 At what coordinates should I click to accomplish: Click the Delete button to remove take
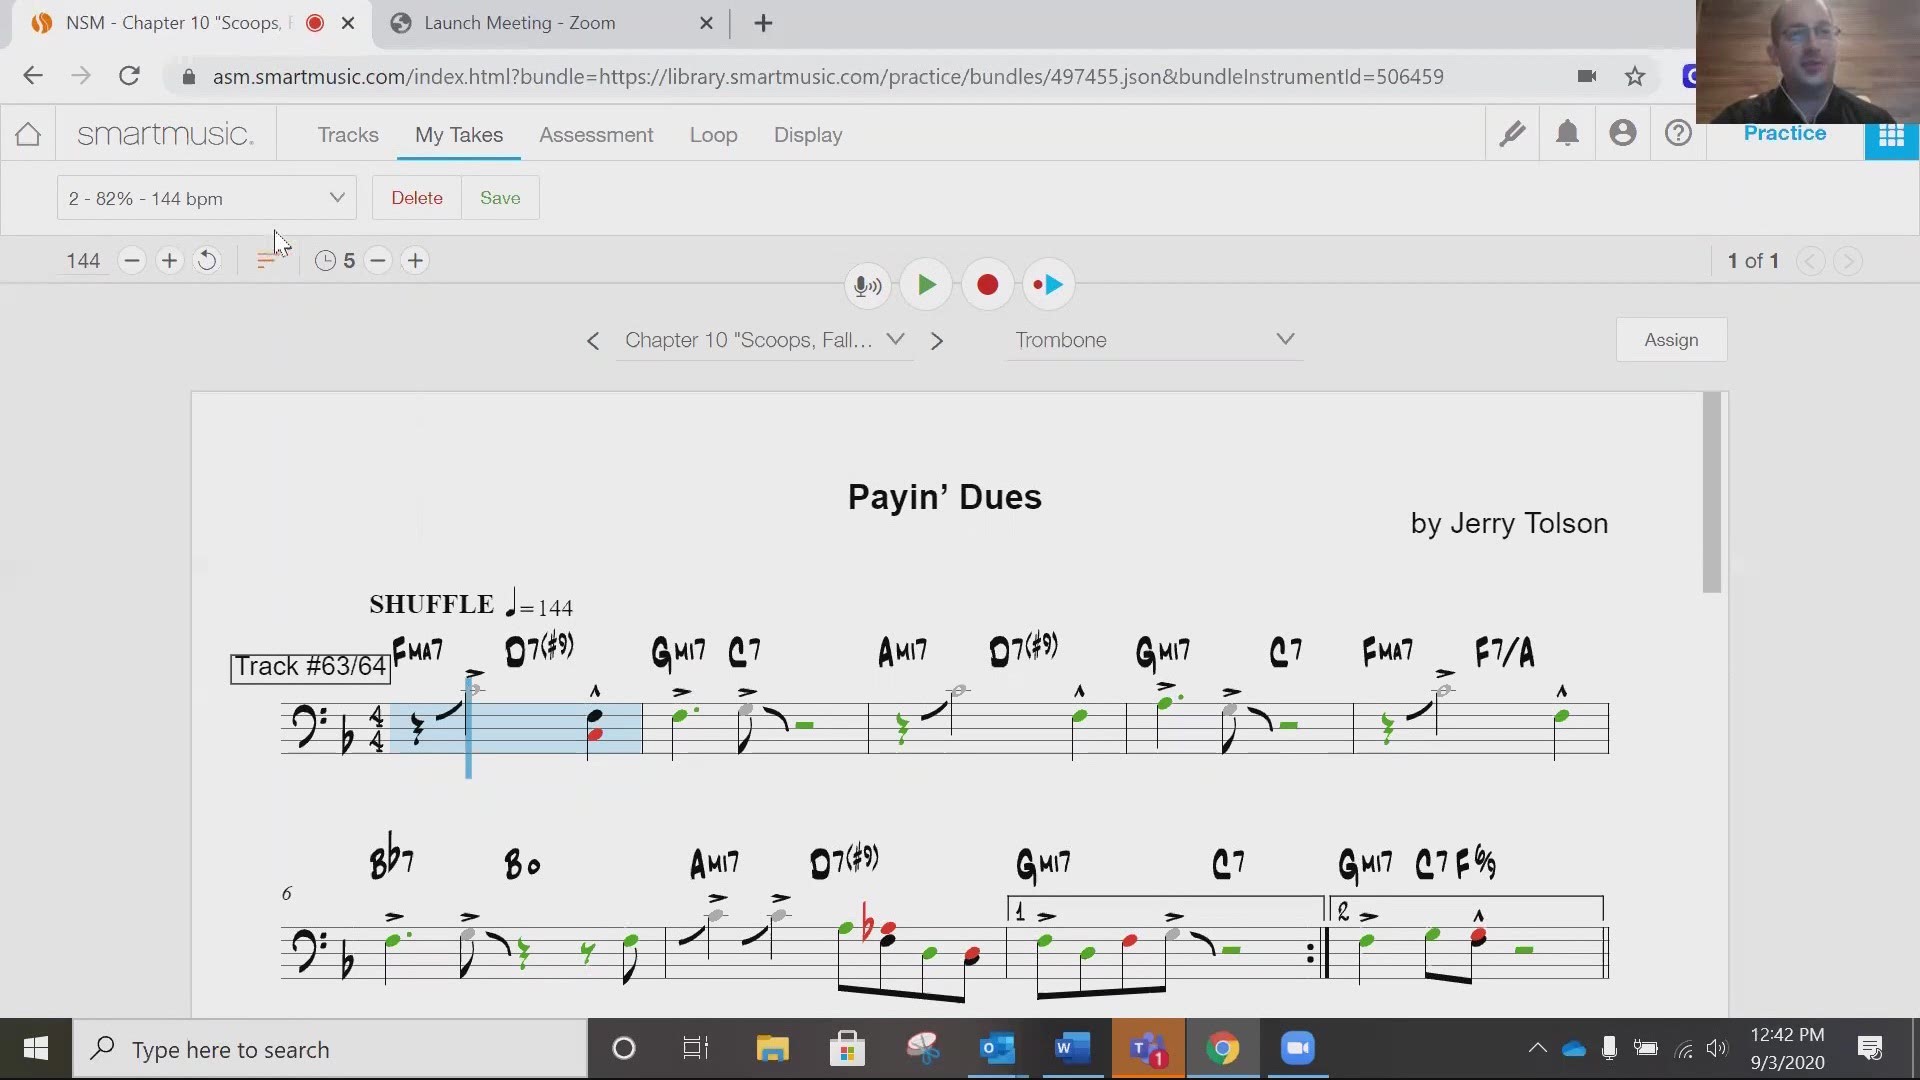click(417, 198)
